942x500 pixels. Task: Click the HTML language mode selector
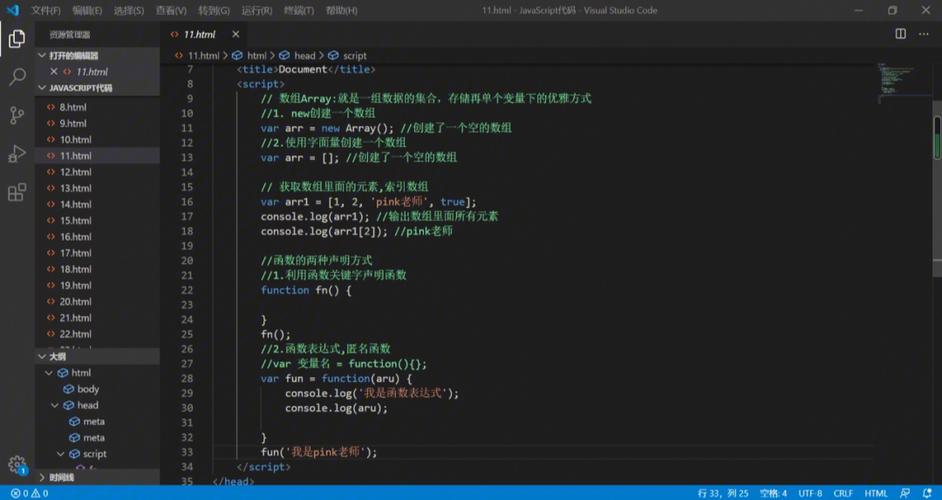pyautogui.click(x=875, y=493)
